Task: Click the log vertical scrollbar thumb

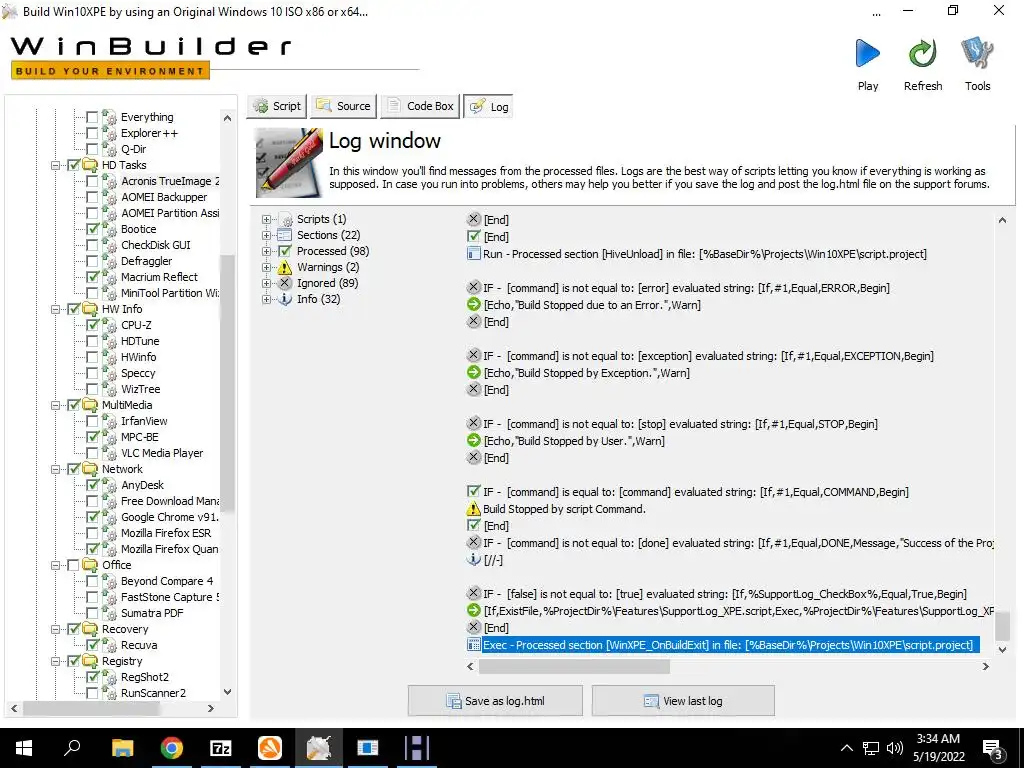Action: pyautogui.click(x=1002, y=626)
